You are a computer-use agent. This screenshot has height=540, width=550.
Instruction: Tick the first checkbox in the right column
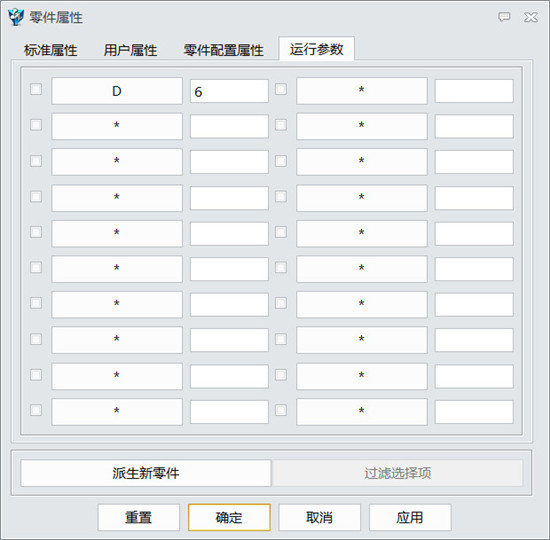pyautogui.click(x=281, y=89)
